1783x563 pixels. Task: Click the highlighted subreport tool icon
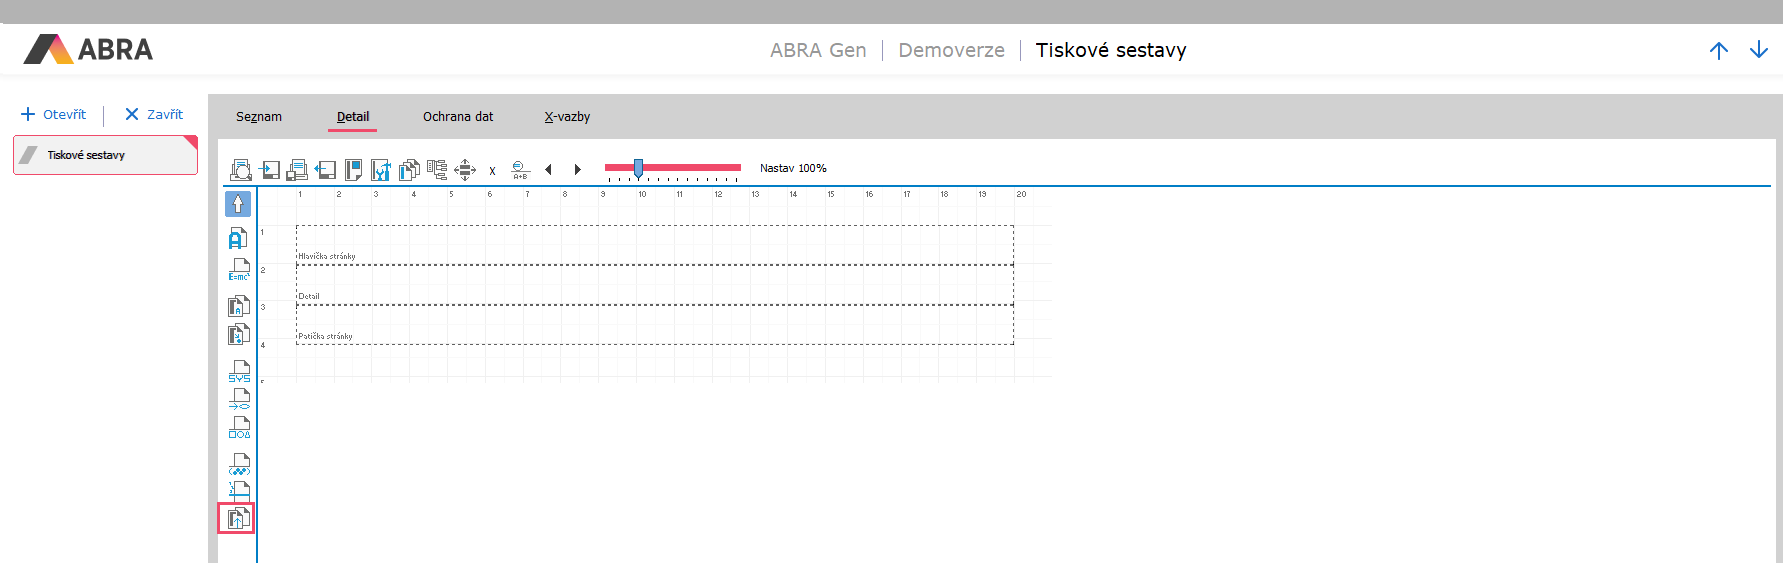[237, 518]
